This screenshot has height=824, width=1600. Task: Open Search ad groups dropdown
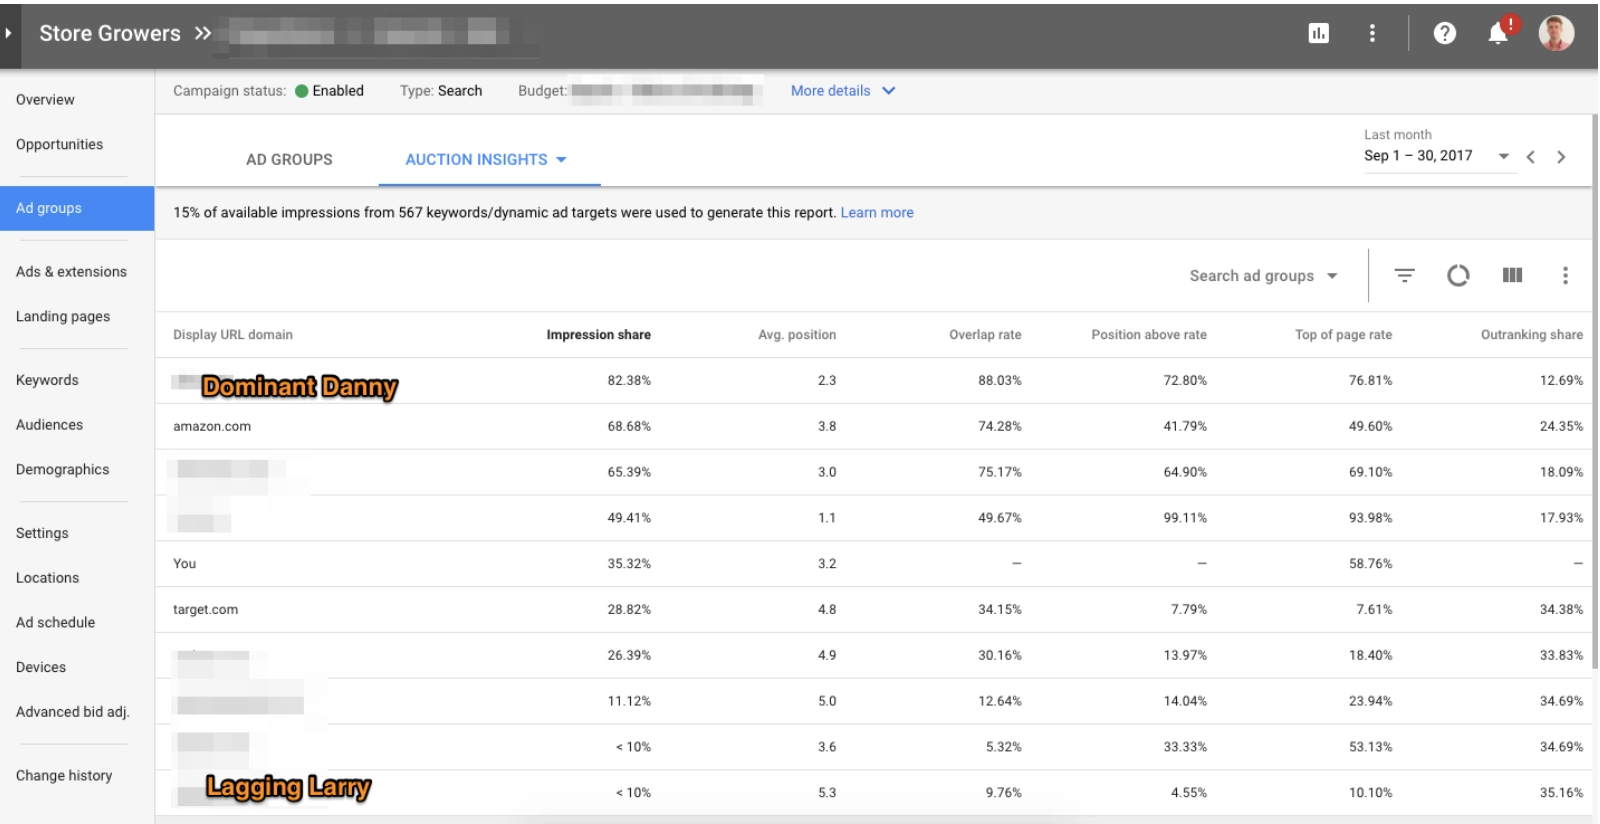point(1263,276)
